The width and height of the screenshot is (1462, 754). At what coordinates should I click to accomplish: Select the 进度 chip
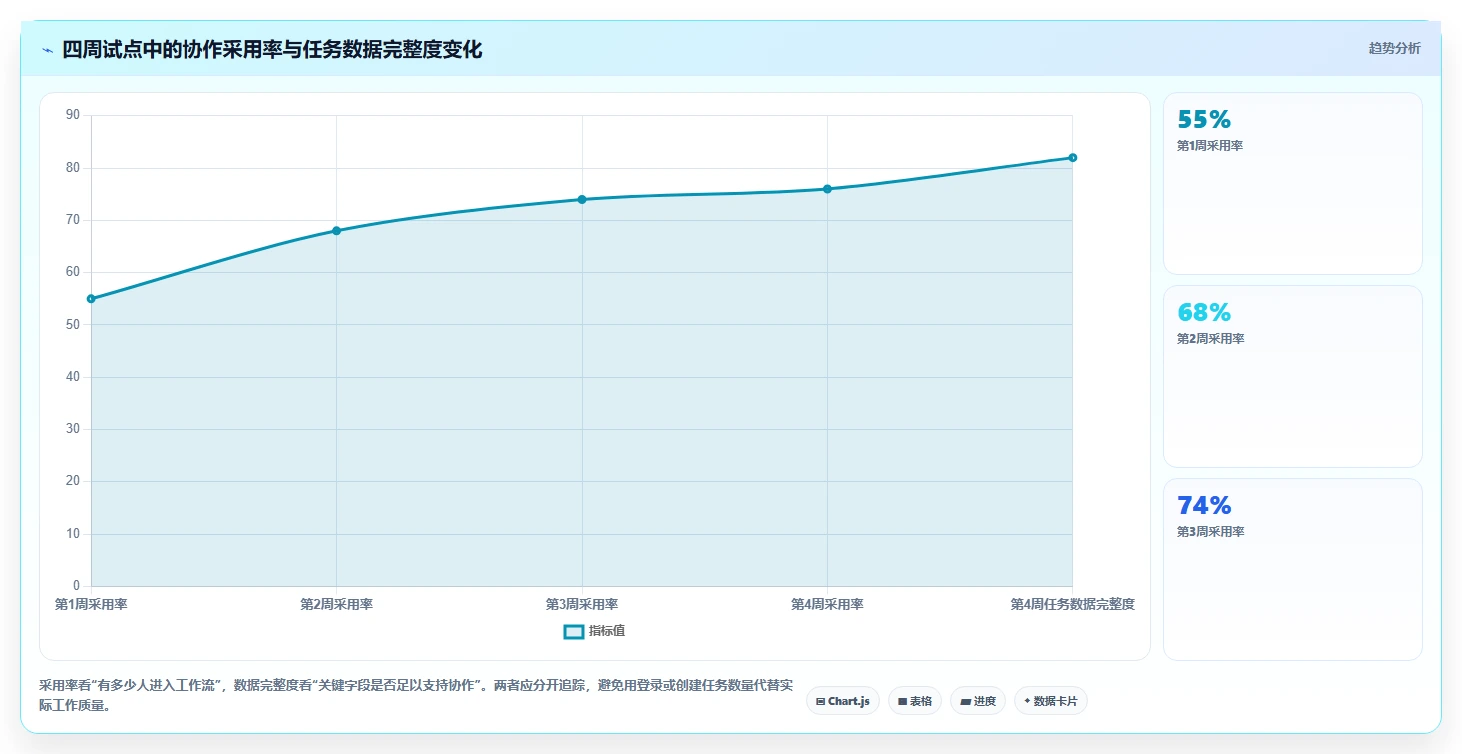pyautogui.click(x=978, y=701)
